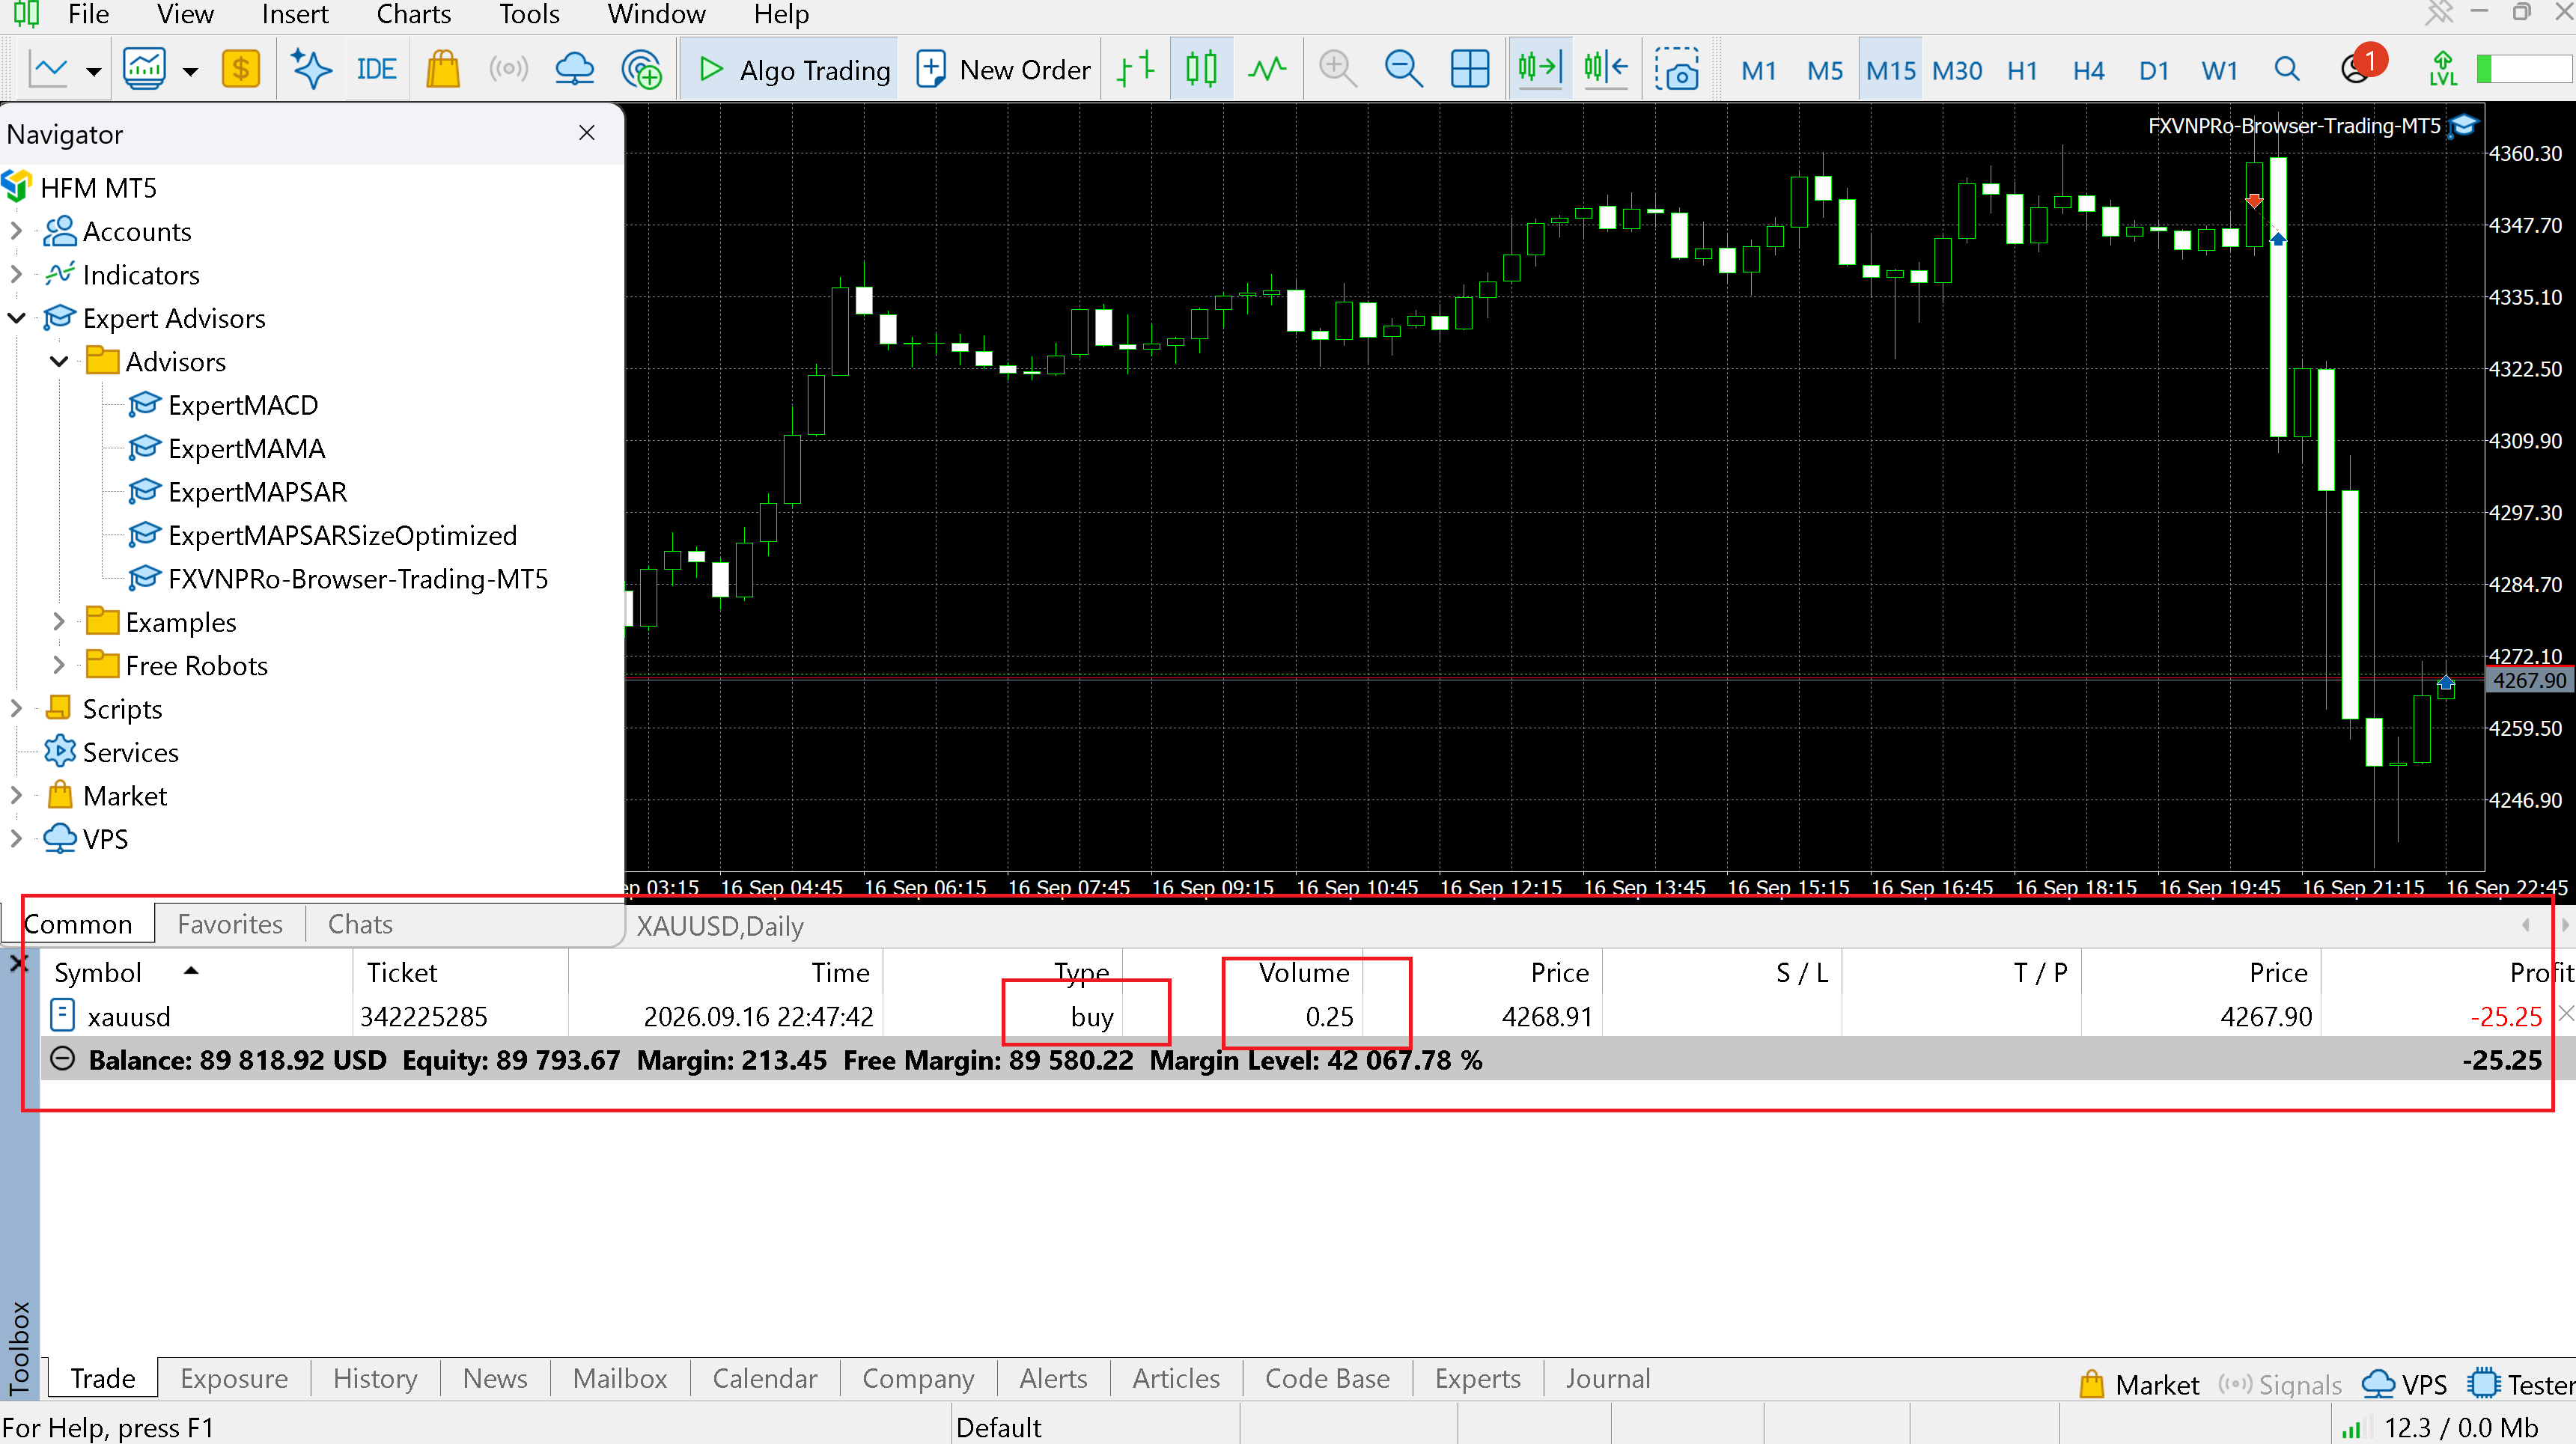The width and height of the screenshot is (2576, 1444).
Task: Zoom out of the chart
Action: click(1403, 70)
